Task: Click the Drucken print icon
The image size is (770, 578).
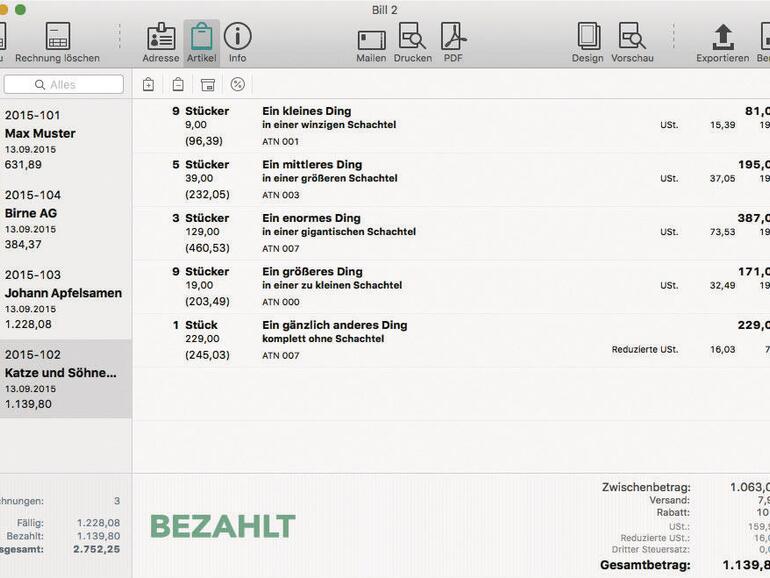Action: 412,36
